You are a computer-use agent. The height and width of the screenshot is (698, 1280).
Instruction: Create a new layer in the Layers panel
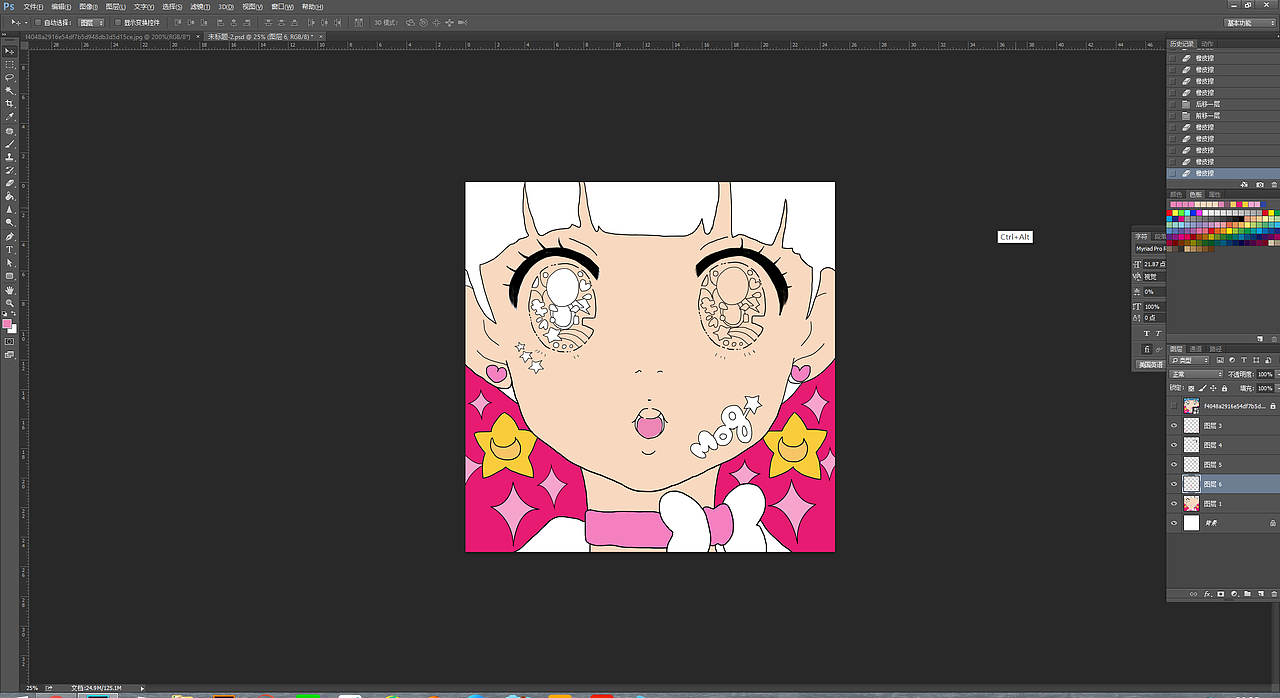click(x=1260, y=594)
